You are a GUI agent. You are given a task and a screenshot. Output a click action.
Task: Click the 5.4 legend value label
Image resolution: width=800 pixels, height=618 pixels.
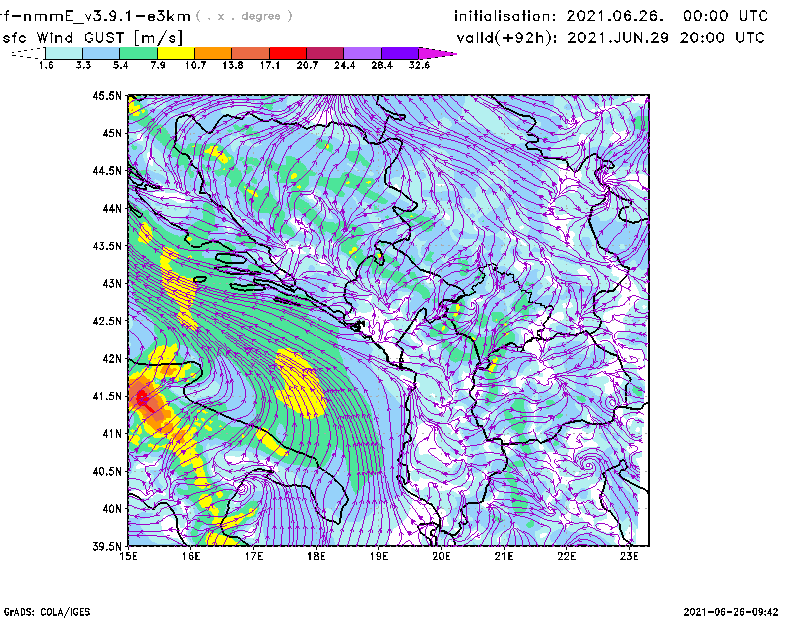pos(120,65)
